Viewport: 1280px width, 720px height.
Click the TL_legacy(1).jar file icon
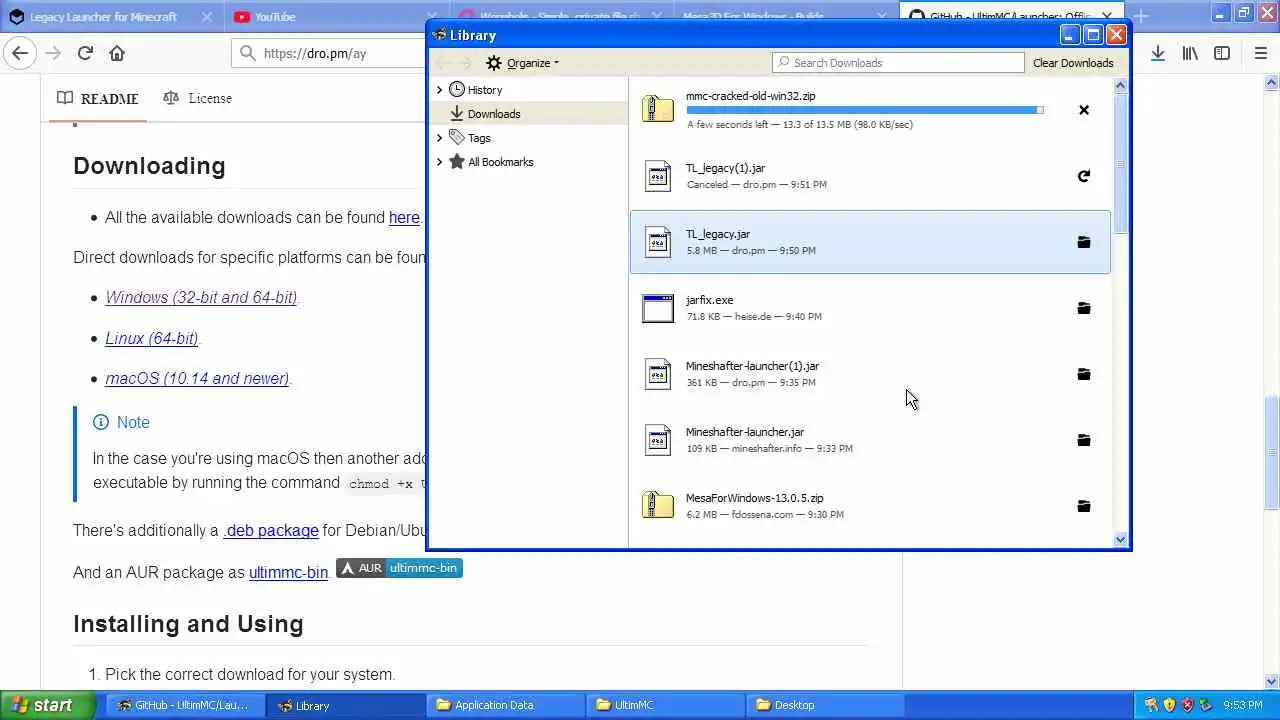point(658,175)
